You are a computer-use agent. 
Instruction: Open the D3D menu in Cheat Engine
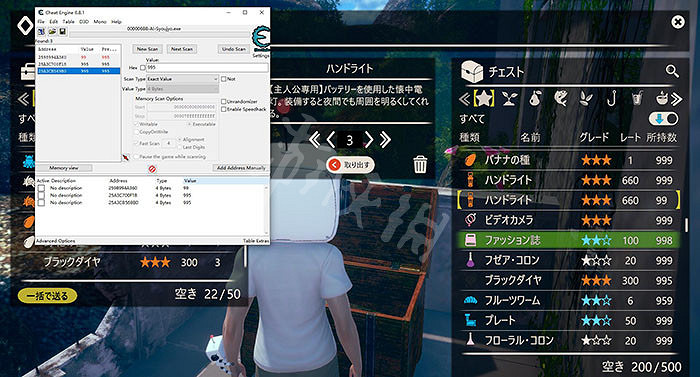click(x=83, y=21)
